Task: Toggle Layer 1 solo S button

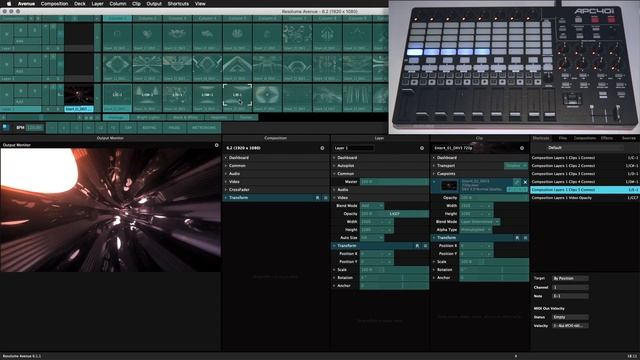Action: tap(35, 91)
